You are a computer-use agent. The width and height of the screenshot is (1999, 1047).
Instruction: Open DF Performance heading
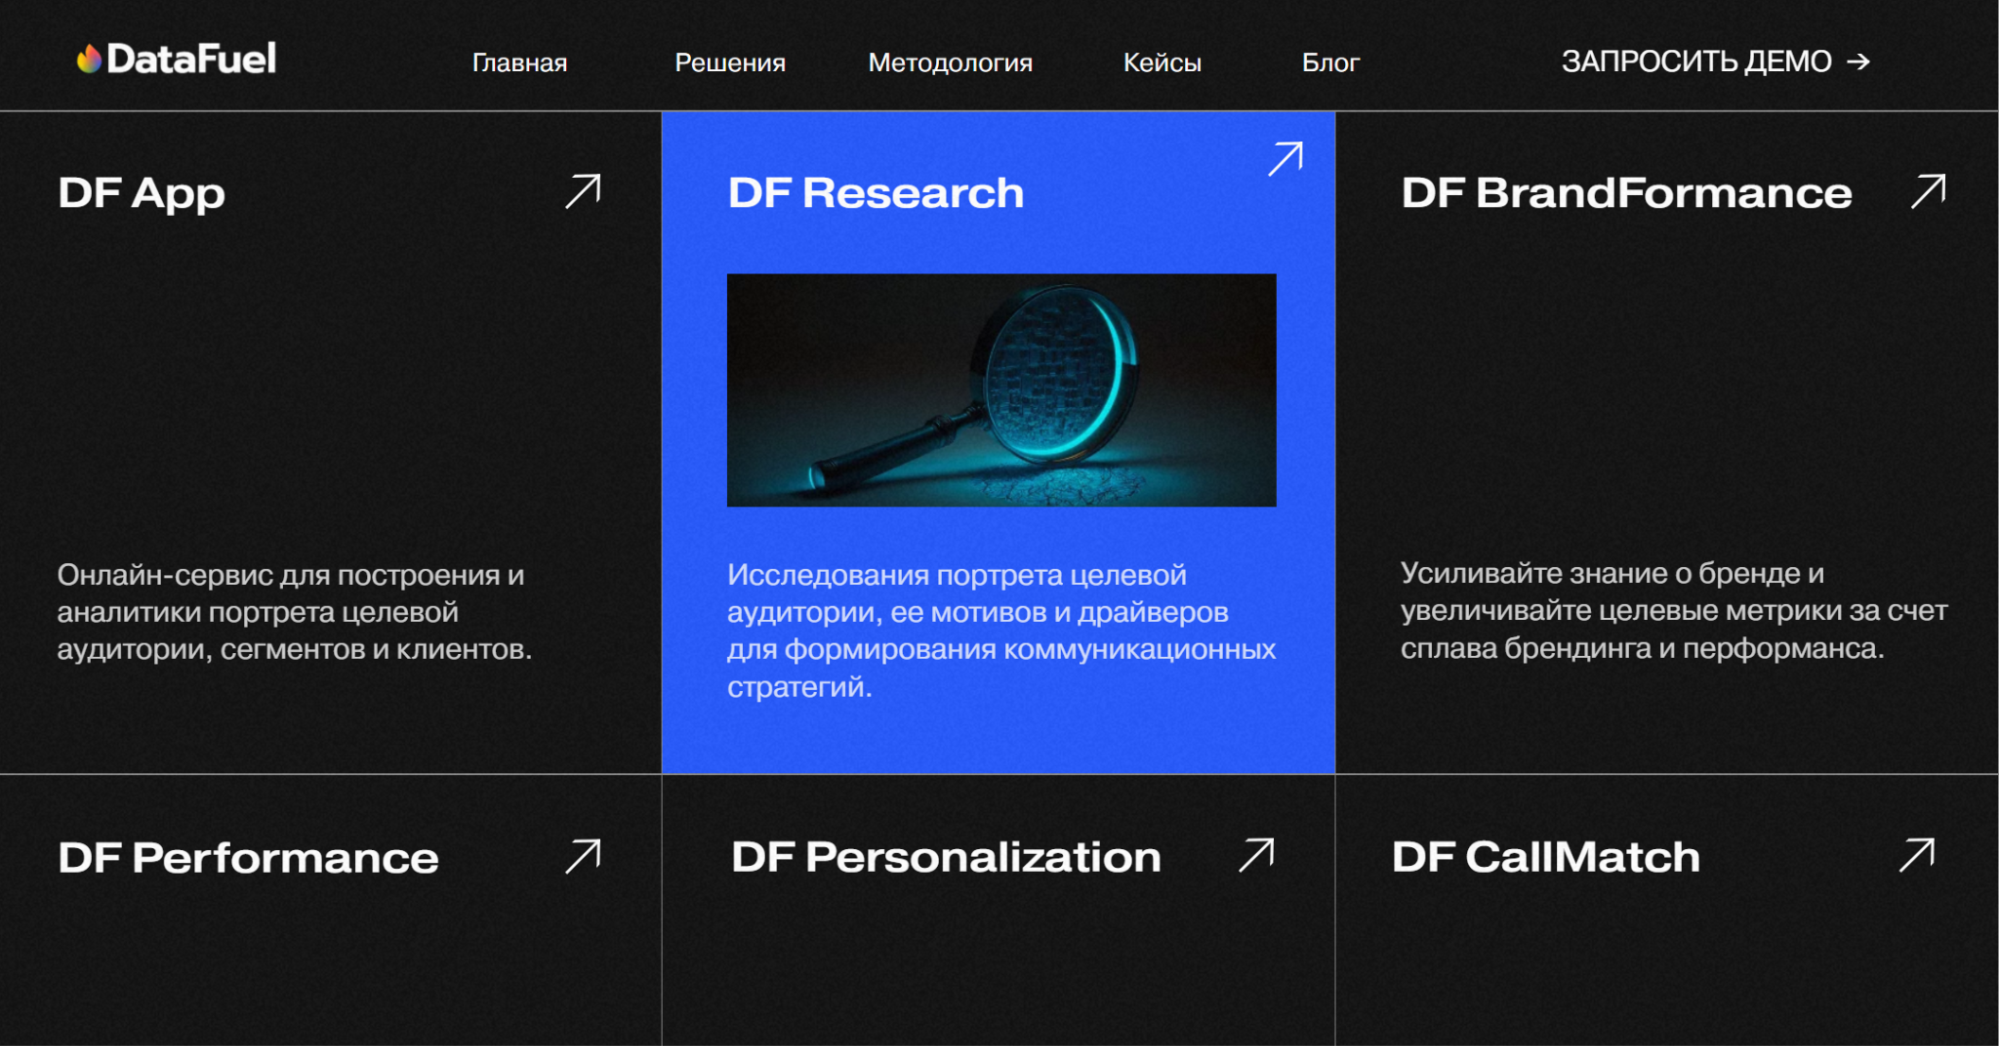click(248, 858)
